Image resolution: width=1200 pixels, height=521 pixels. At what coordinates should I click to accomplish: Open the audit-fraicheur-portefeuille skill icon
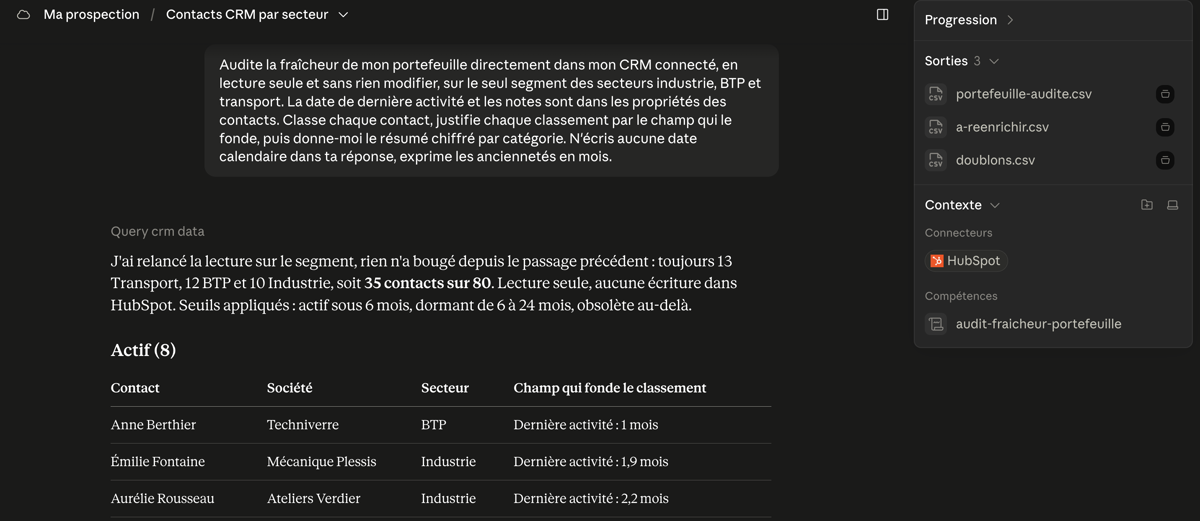point(935,324)
